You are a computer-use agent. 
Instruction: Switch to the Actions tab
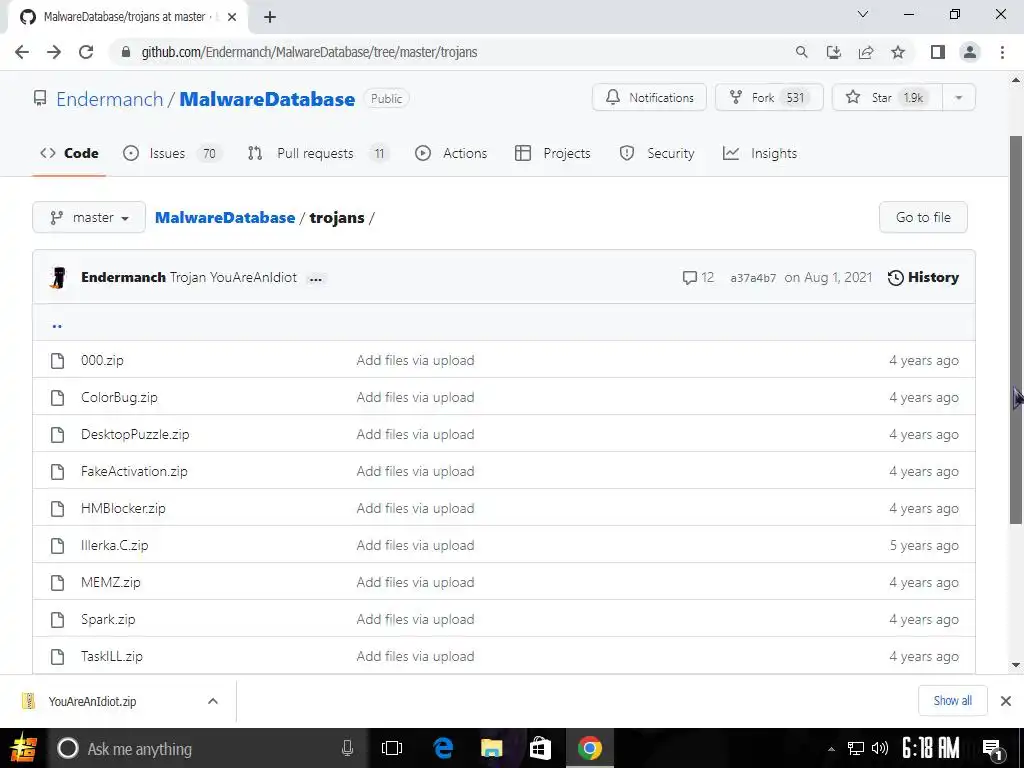[x=451, y=153]
